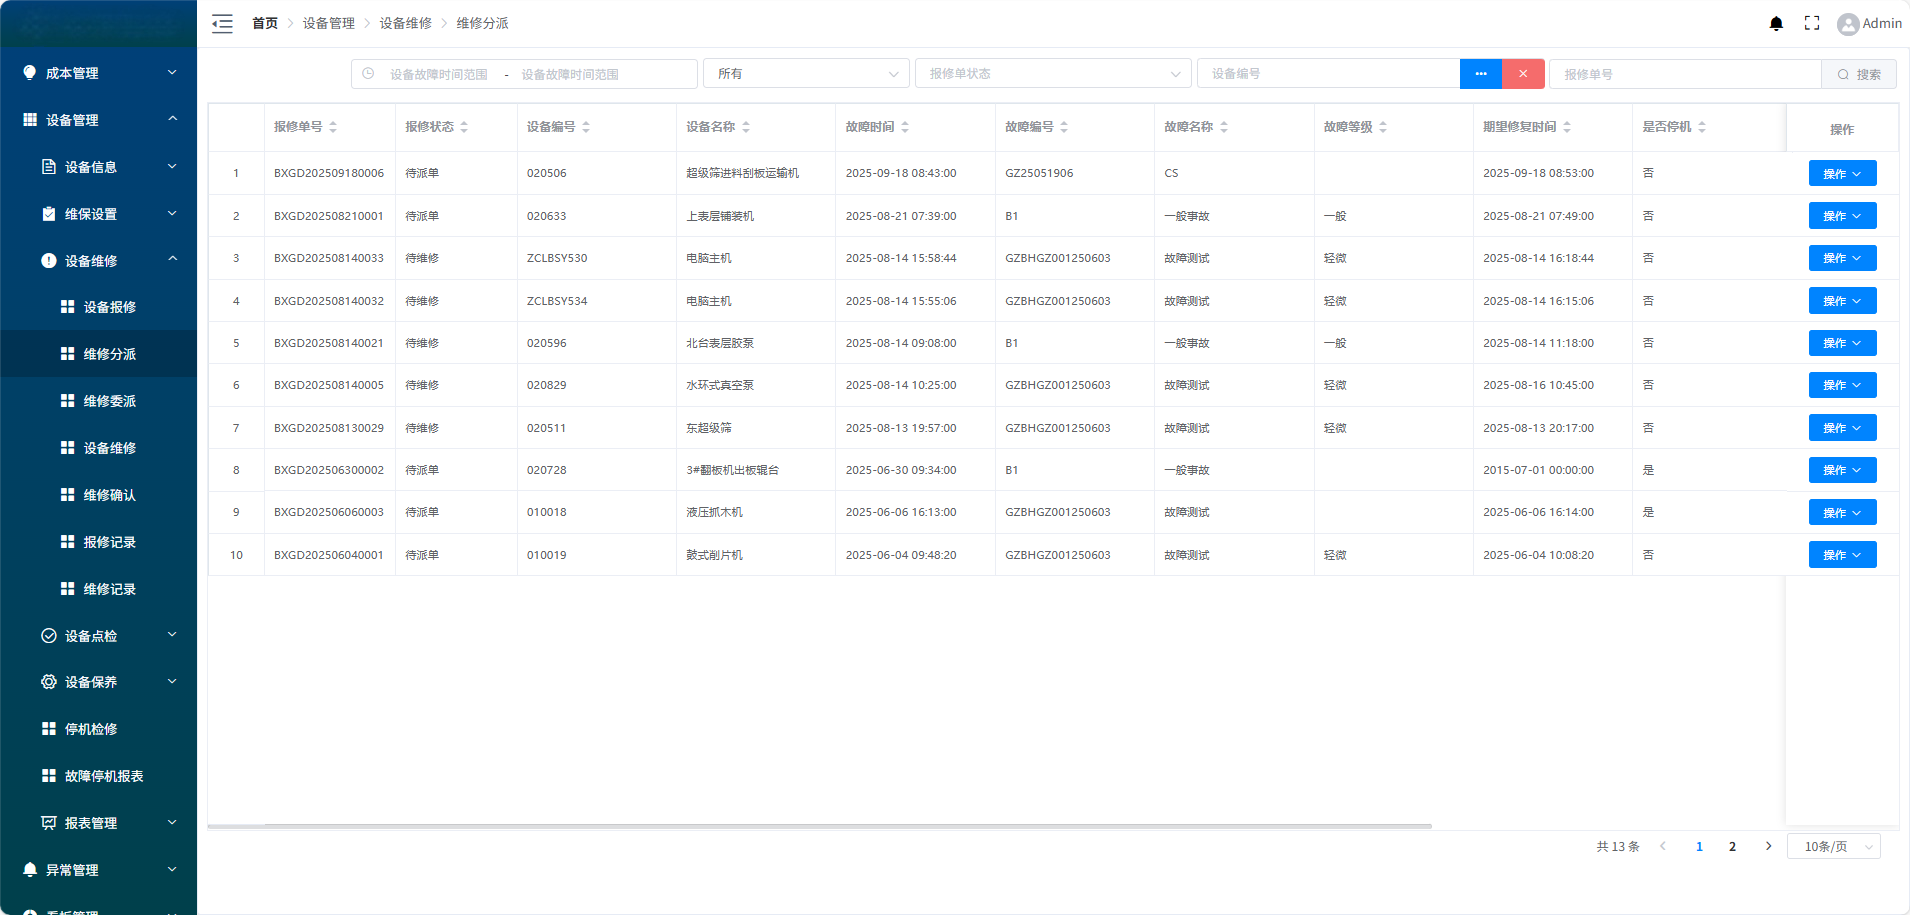Open the 报修单状态 dropdown
The width and height of the screenshot is (1910, 915).
1052,74
